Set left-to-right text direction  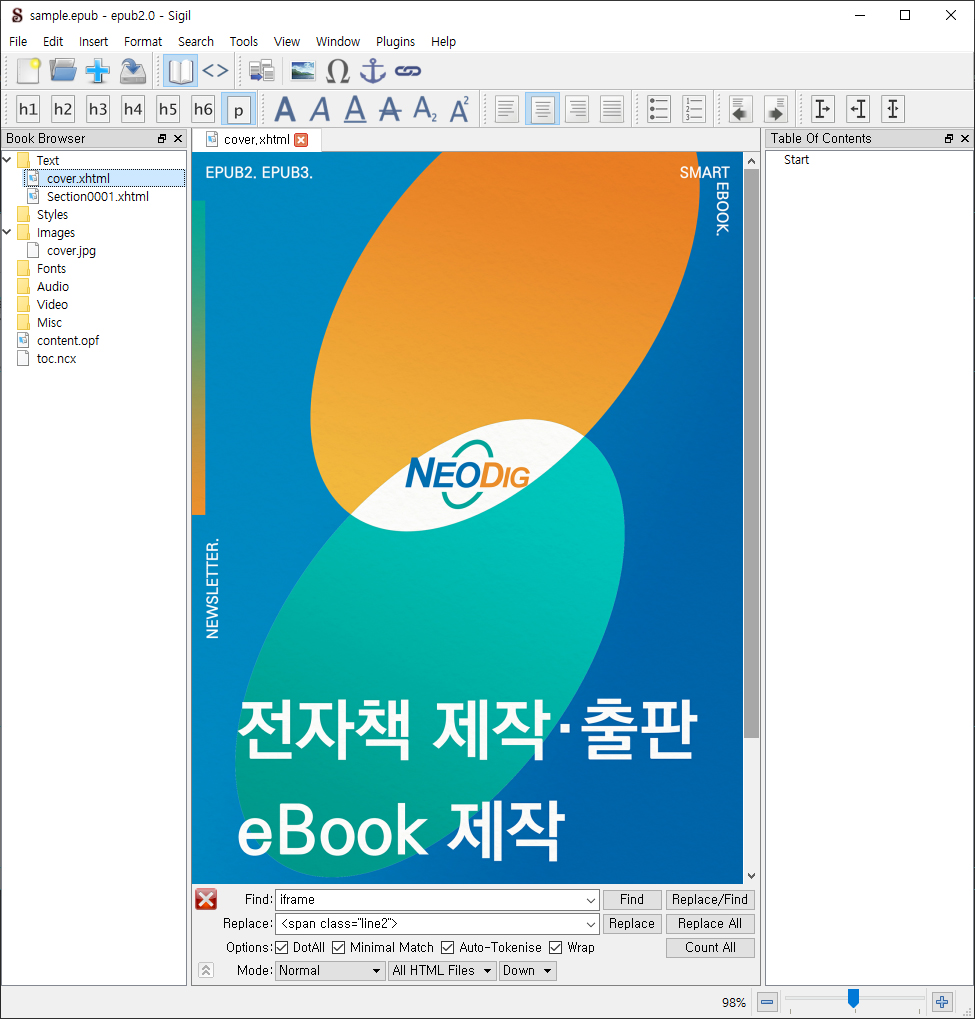(823, 109)
